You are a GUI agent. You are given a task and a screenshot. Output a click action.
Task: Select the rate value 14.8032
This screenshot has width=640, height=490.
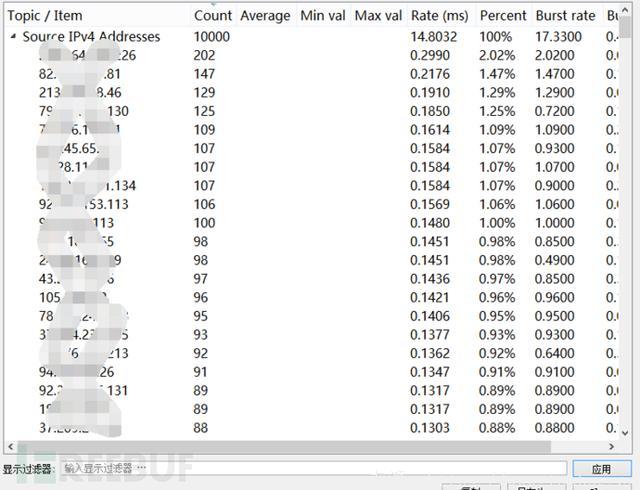[x=433, y=37]
